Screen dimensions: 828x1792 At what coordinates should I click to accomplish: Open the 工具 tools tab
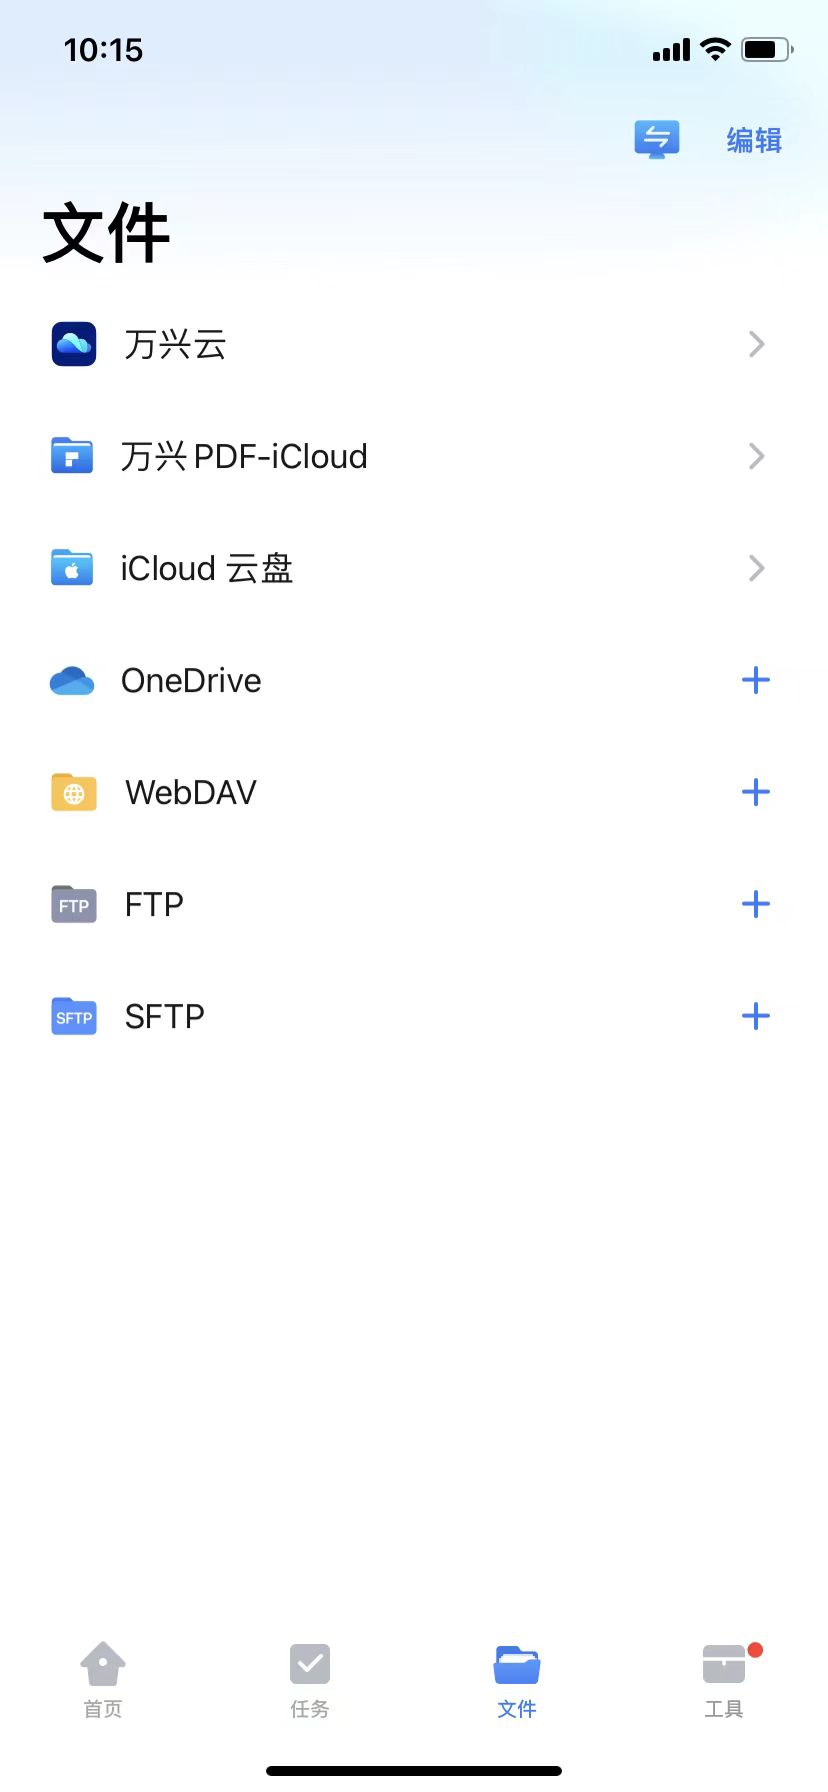(724, 1680)
